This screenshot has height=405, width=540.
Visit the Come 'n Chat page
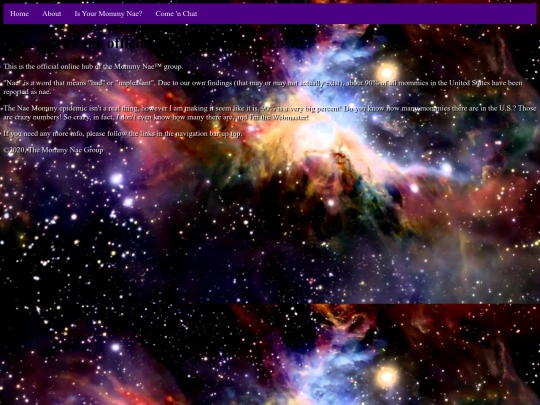point(176,14)
